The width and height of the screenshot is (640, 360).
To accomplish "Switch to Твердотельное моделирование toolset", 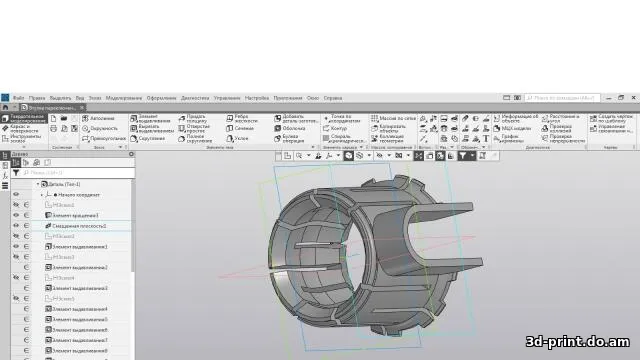I will (x=24, y=118).
